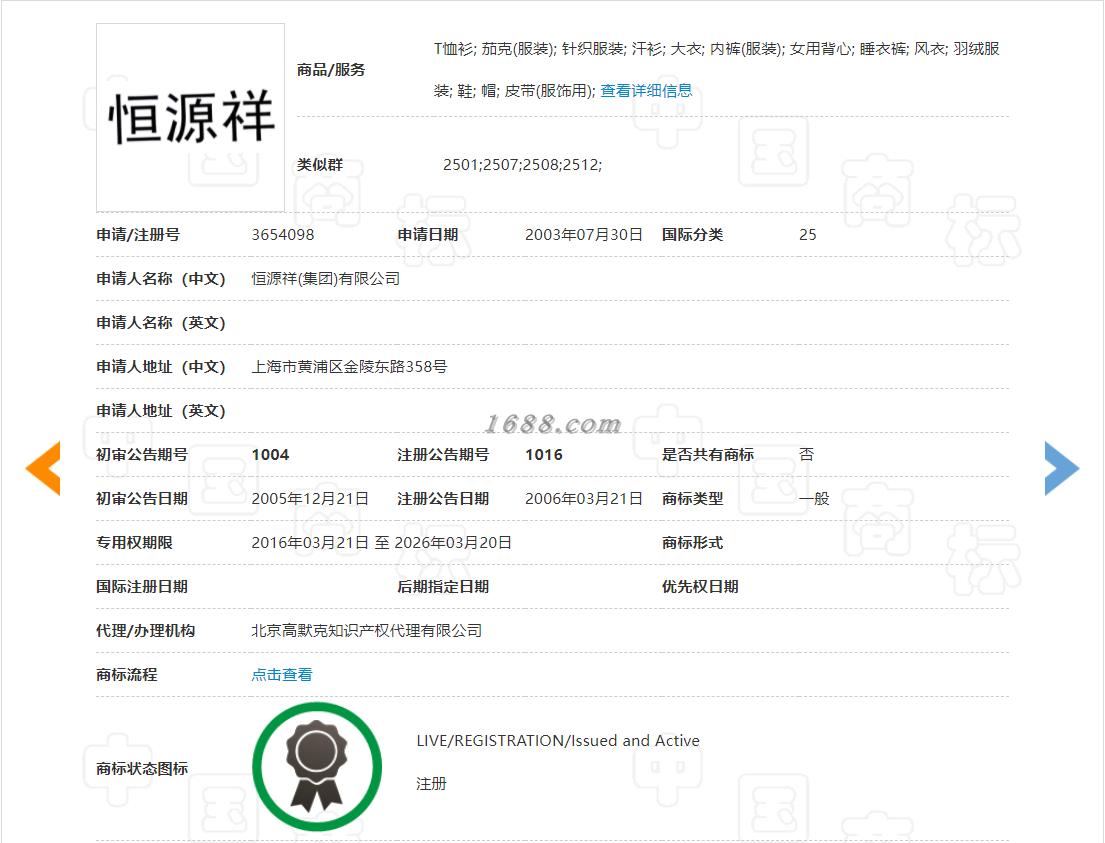1105x843 pixels.
Task: Click the 国际分类 label
Action: [x=692, y=235]
